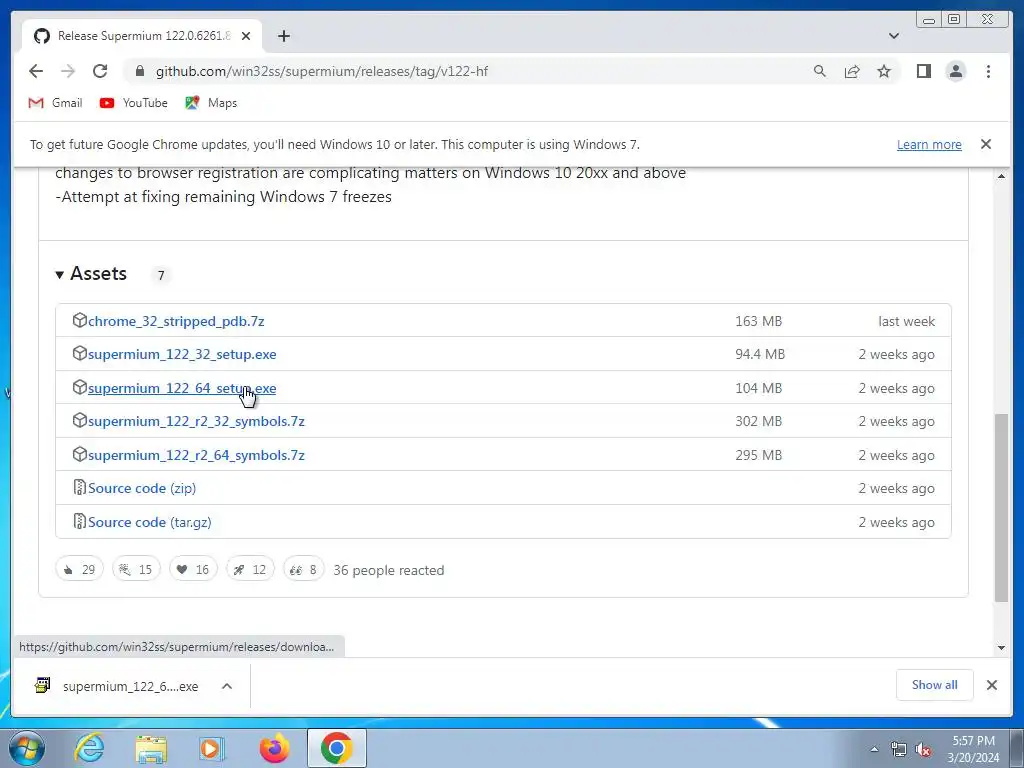
Task: Open the Windows Start menu
Action: (27, 748)
